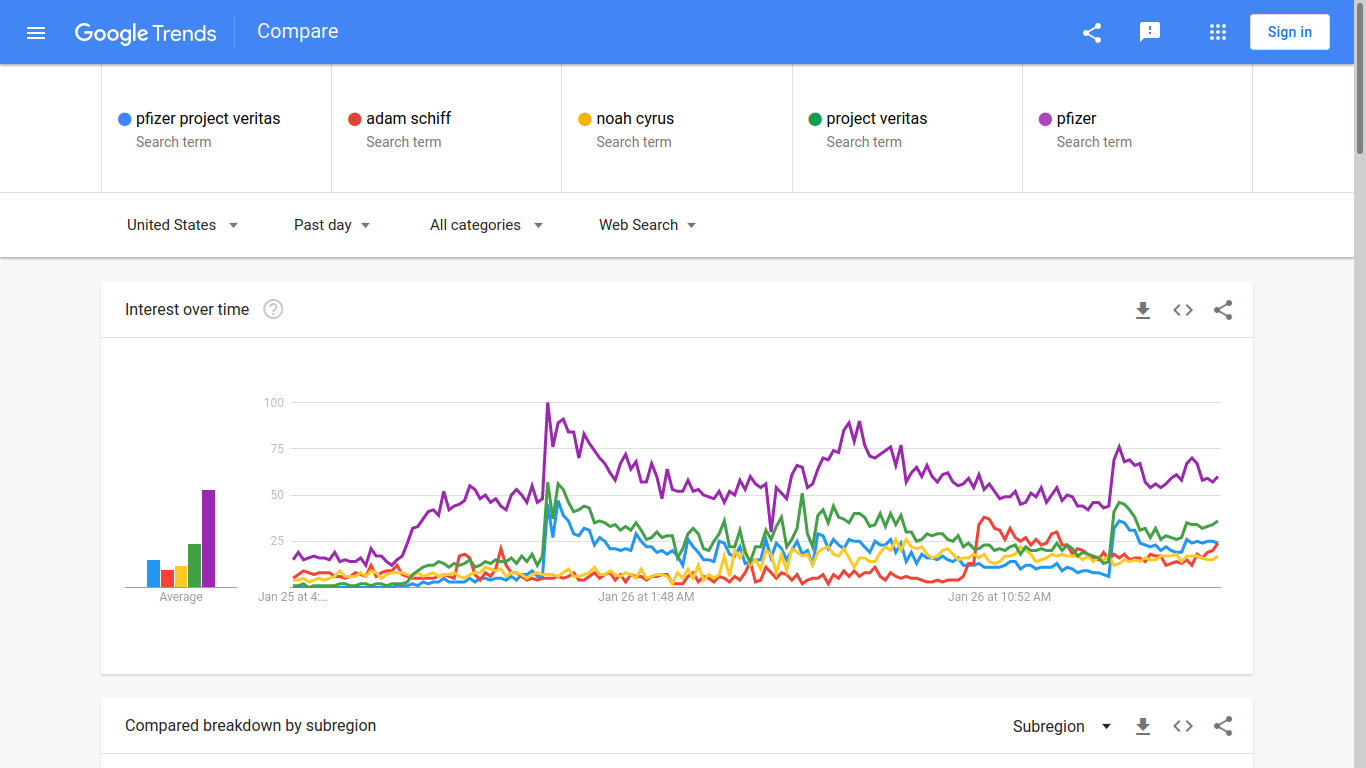Click the 100 y-axis value label
Viewport: 1366px width, 768px height.
[273, 403]
